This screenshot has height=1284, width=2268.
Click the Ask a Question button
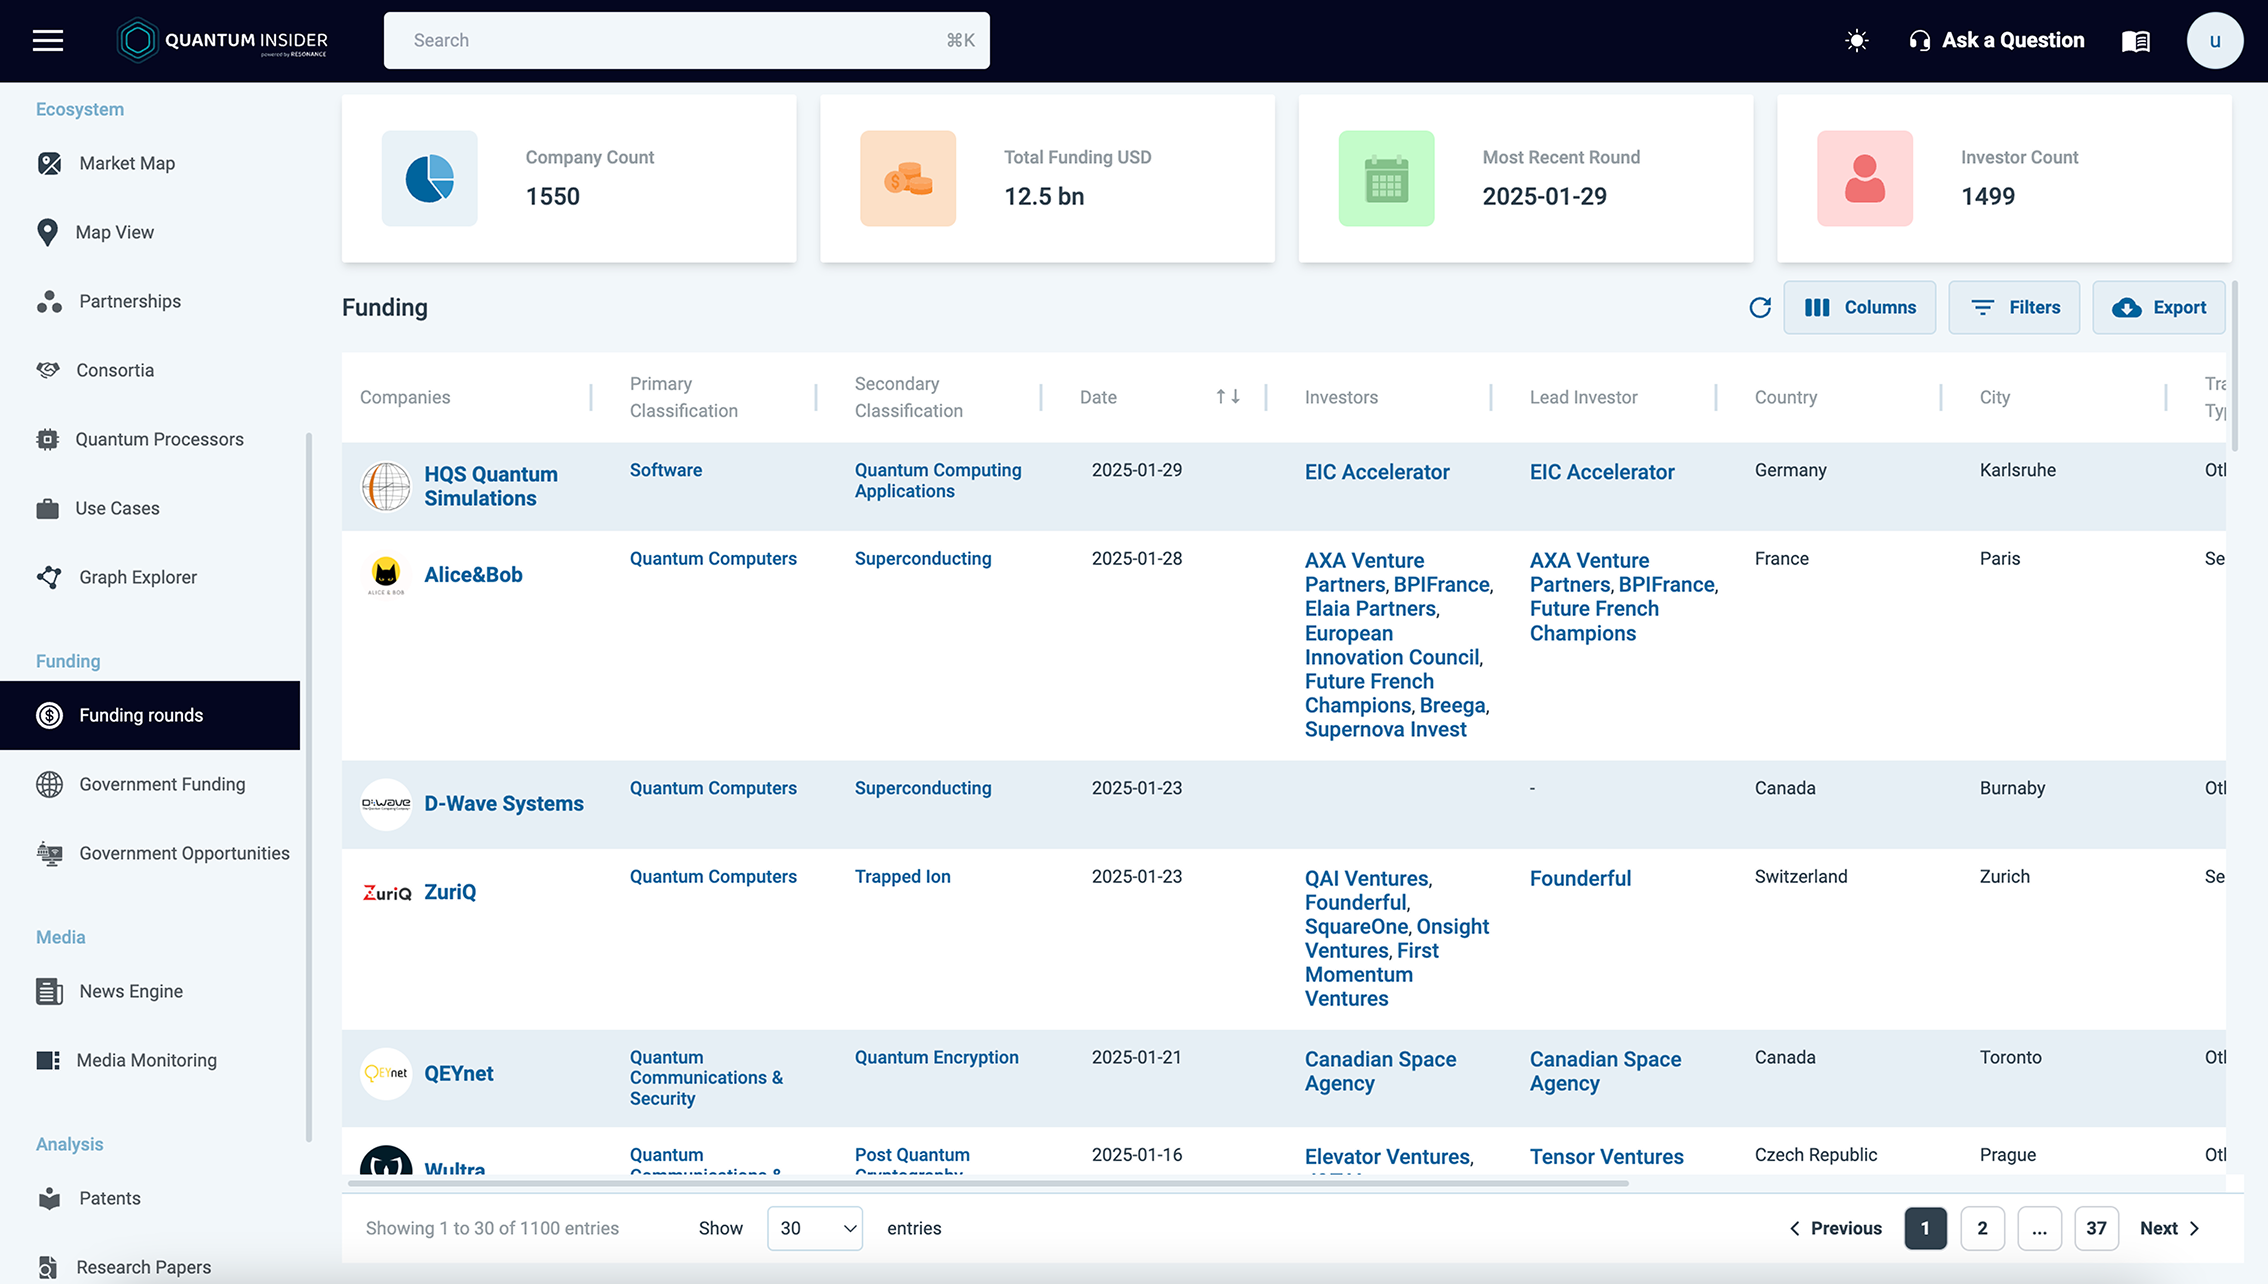pyautogui.click(x=1996, y=40)
